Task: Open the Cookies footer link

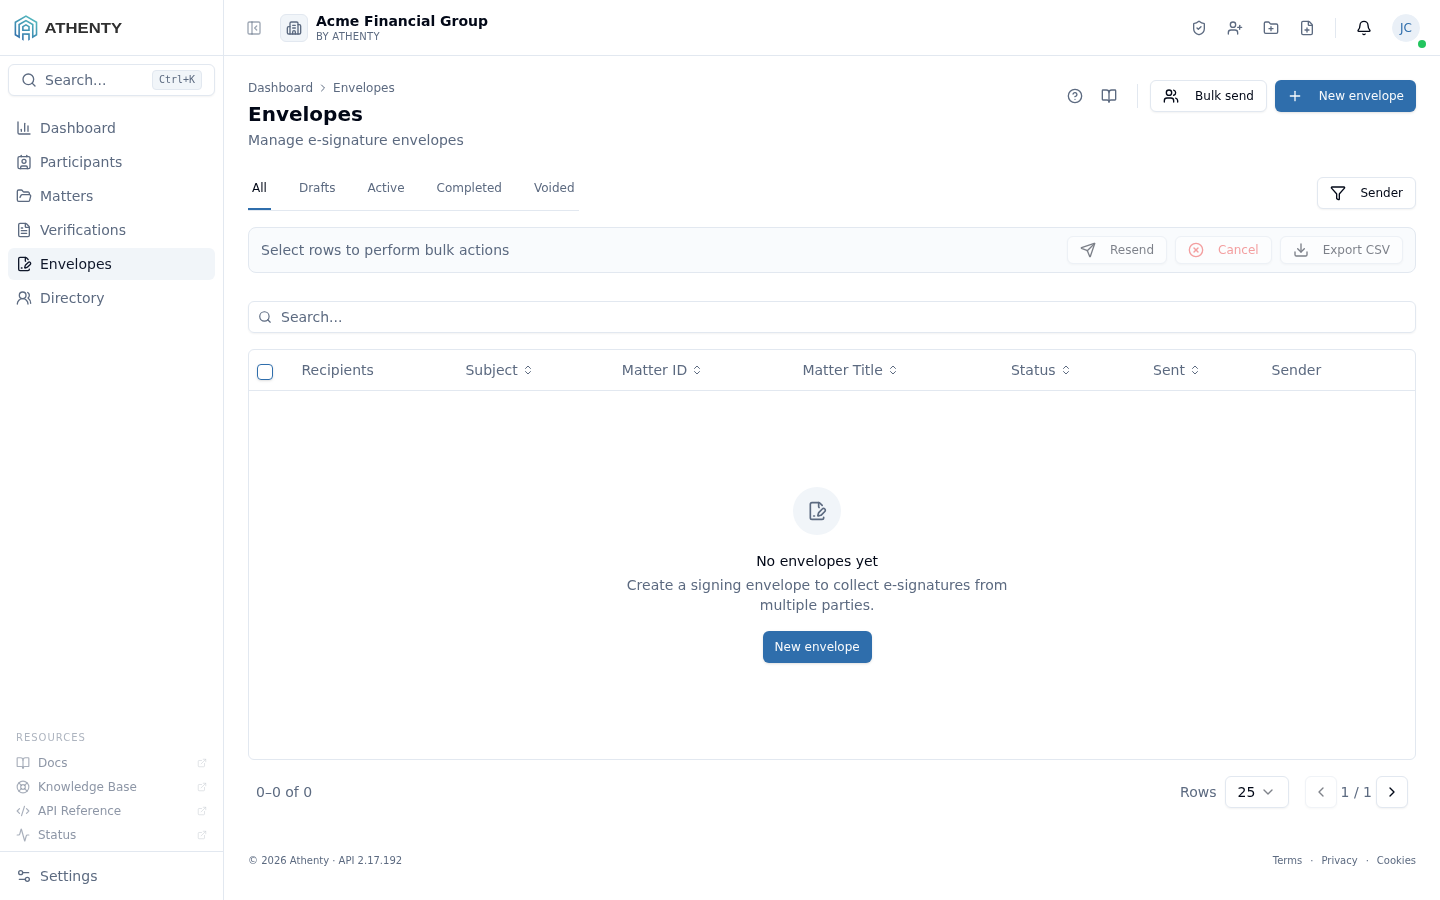Action: (1396, 860)
